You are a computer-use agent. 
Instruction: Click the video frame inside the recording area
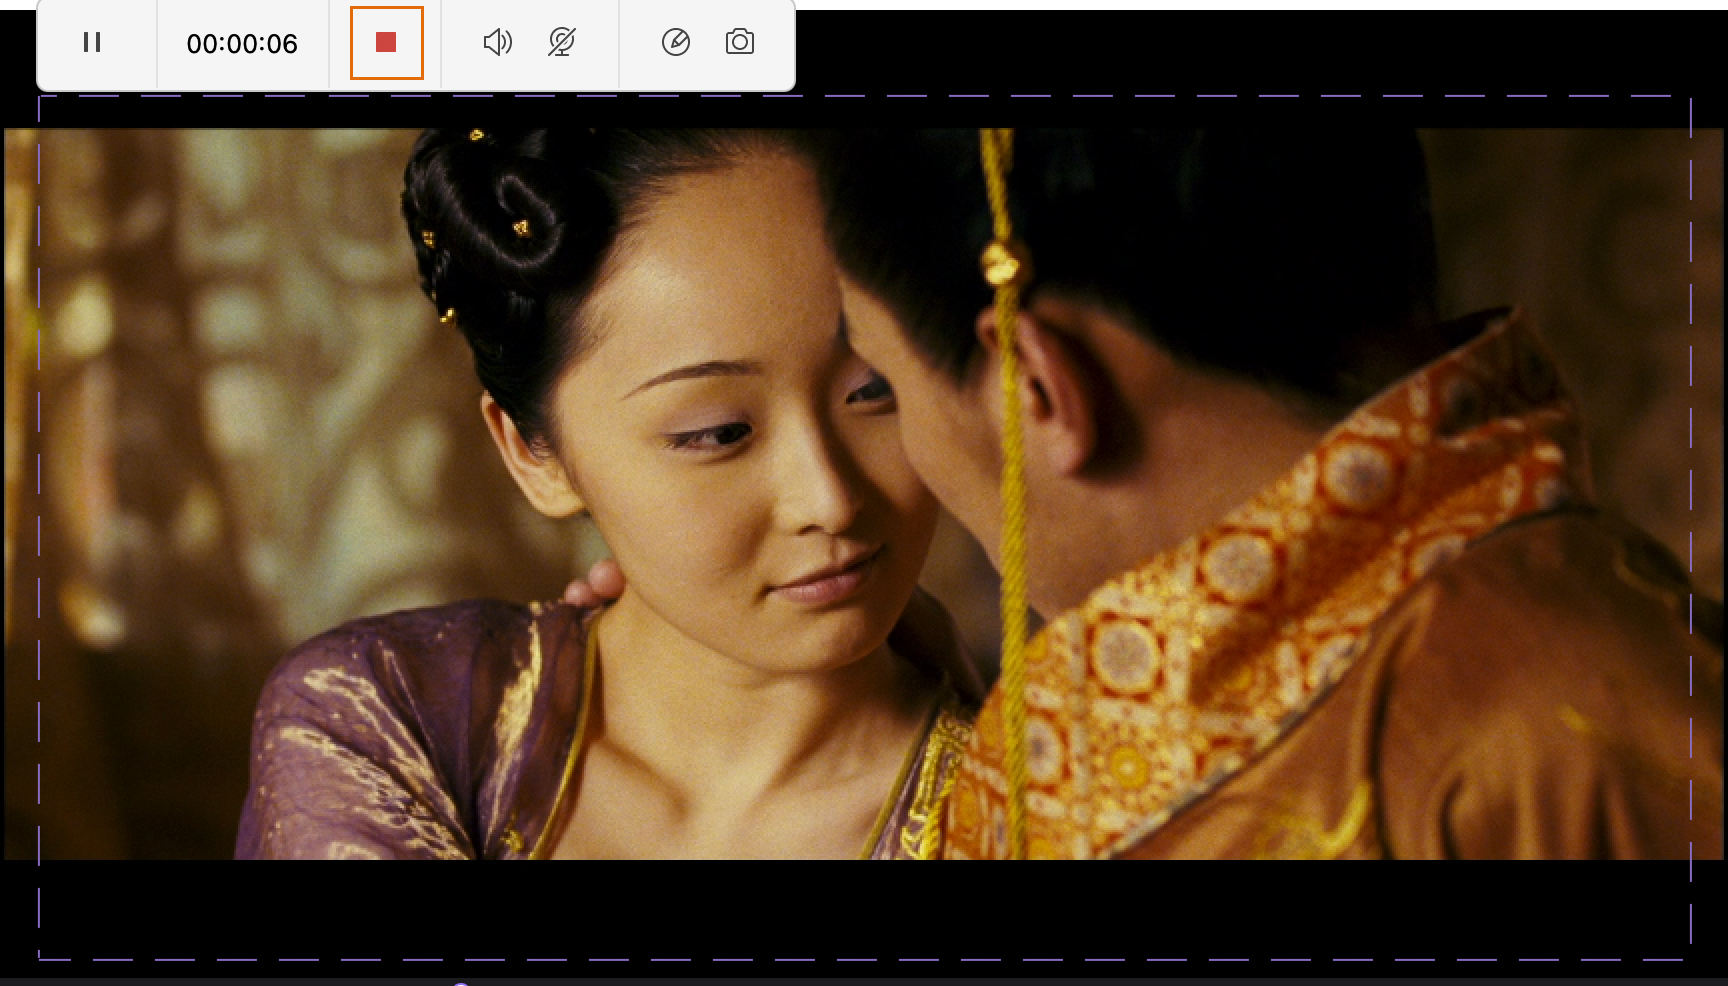pos(864,494)
